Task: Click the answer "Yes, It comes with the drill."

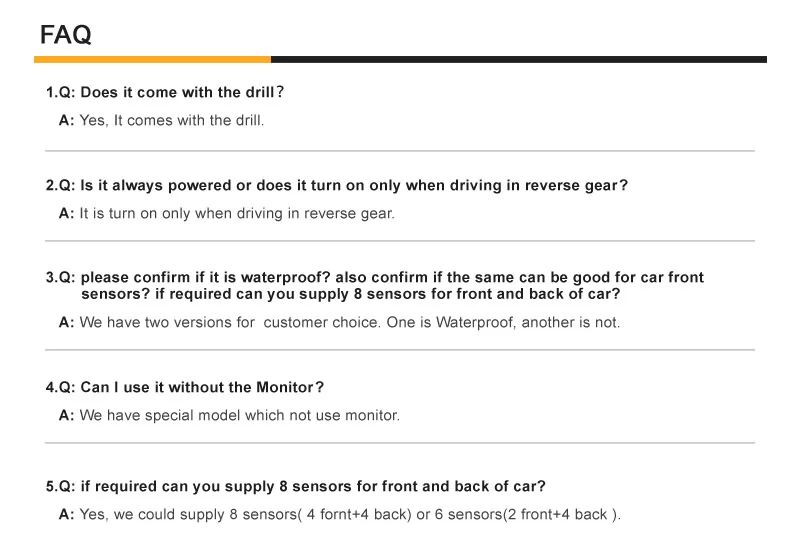Action: [172, 120]
